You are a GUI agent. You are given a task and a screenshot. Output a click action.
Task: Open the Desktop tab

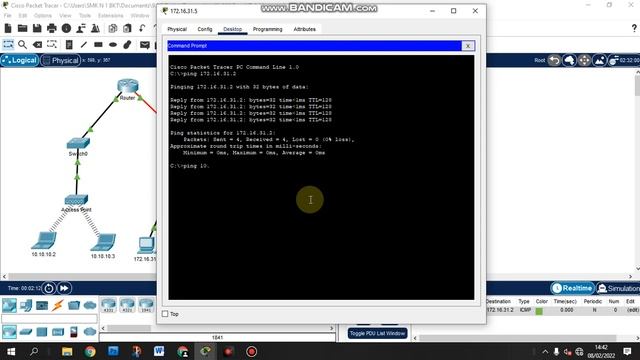pos(233,29)
